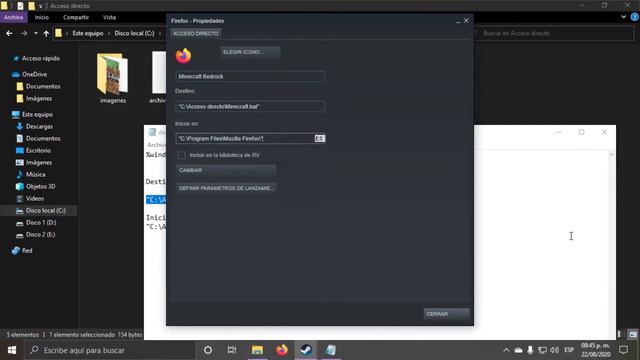Maximize the Notepad window behind
The image size is (640, 360).
coord(581,132)
